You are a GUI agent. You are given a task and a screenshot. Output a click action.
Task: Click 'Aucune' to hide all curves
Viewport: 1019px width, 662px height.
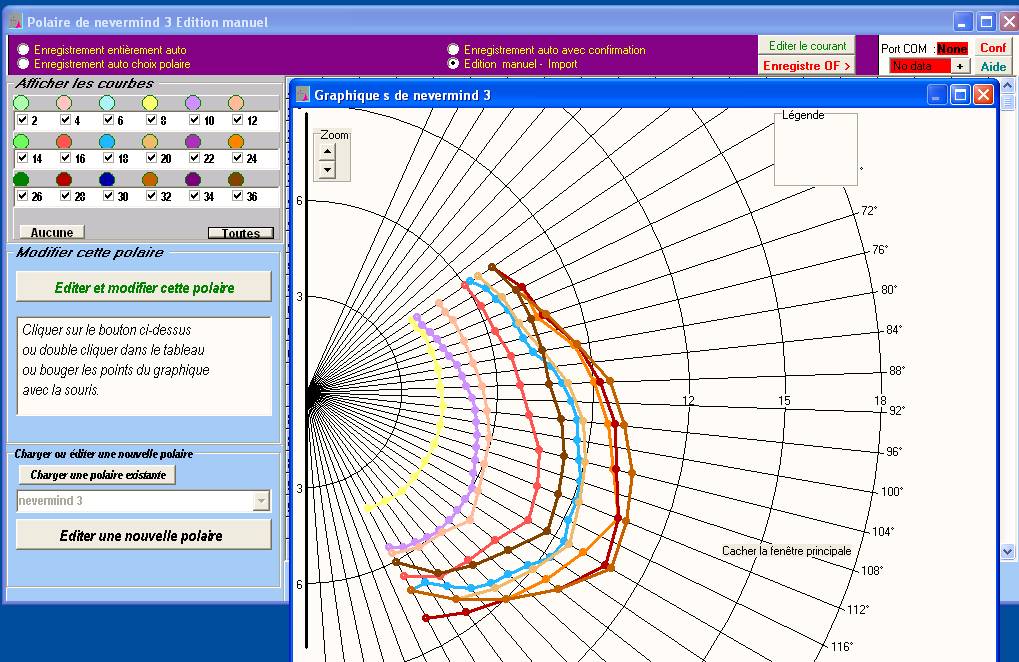(x=51, y=232)
